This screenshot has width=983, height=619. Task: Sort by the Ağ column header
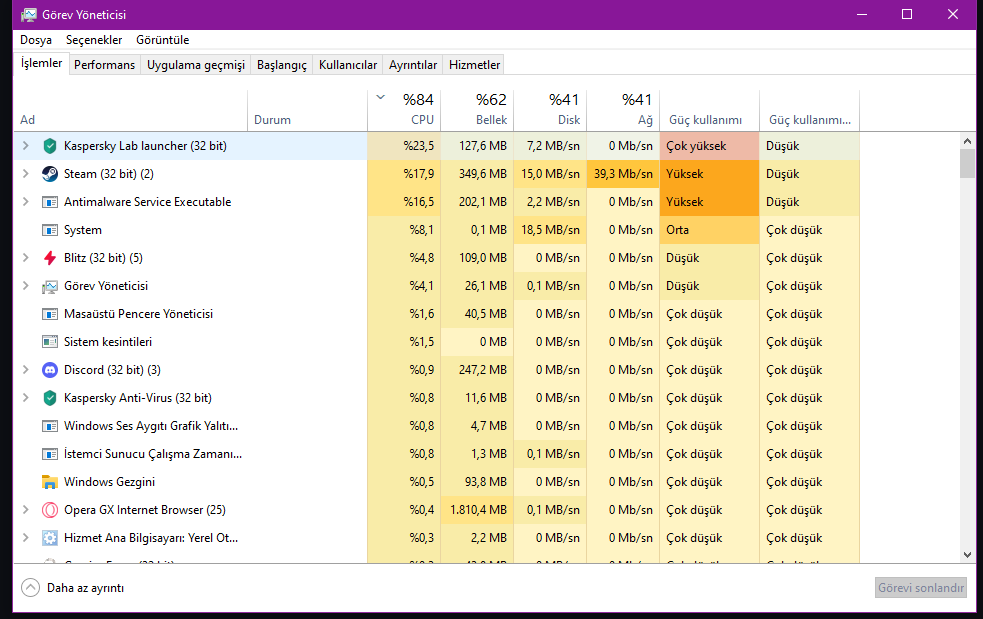(623, 110)
